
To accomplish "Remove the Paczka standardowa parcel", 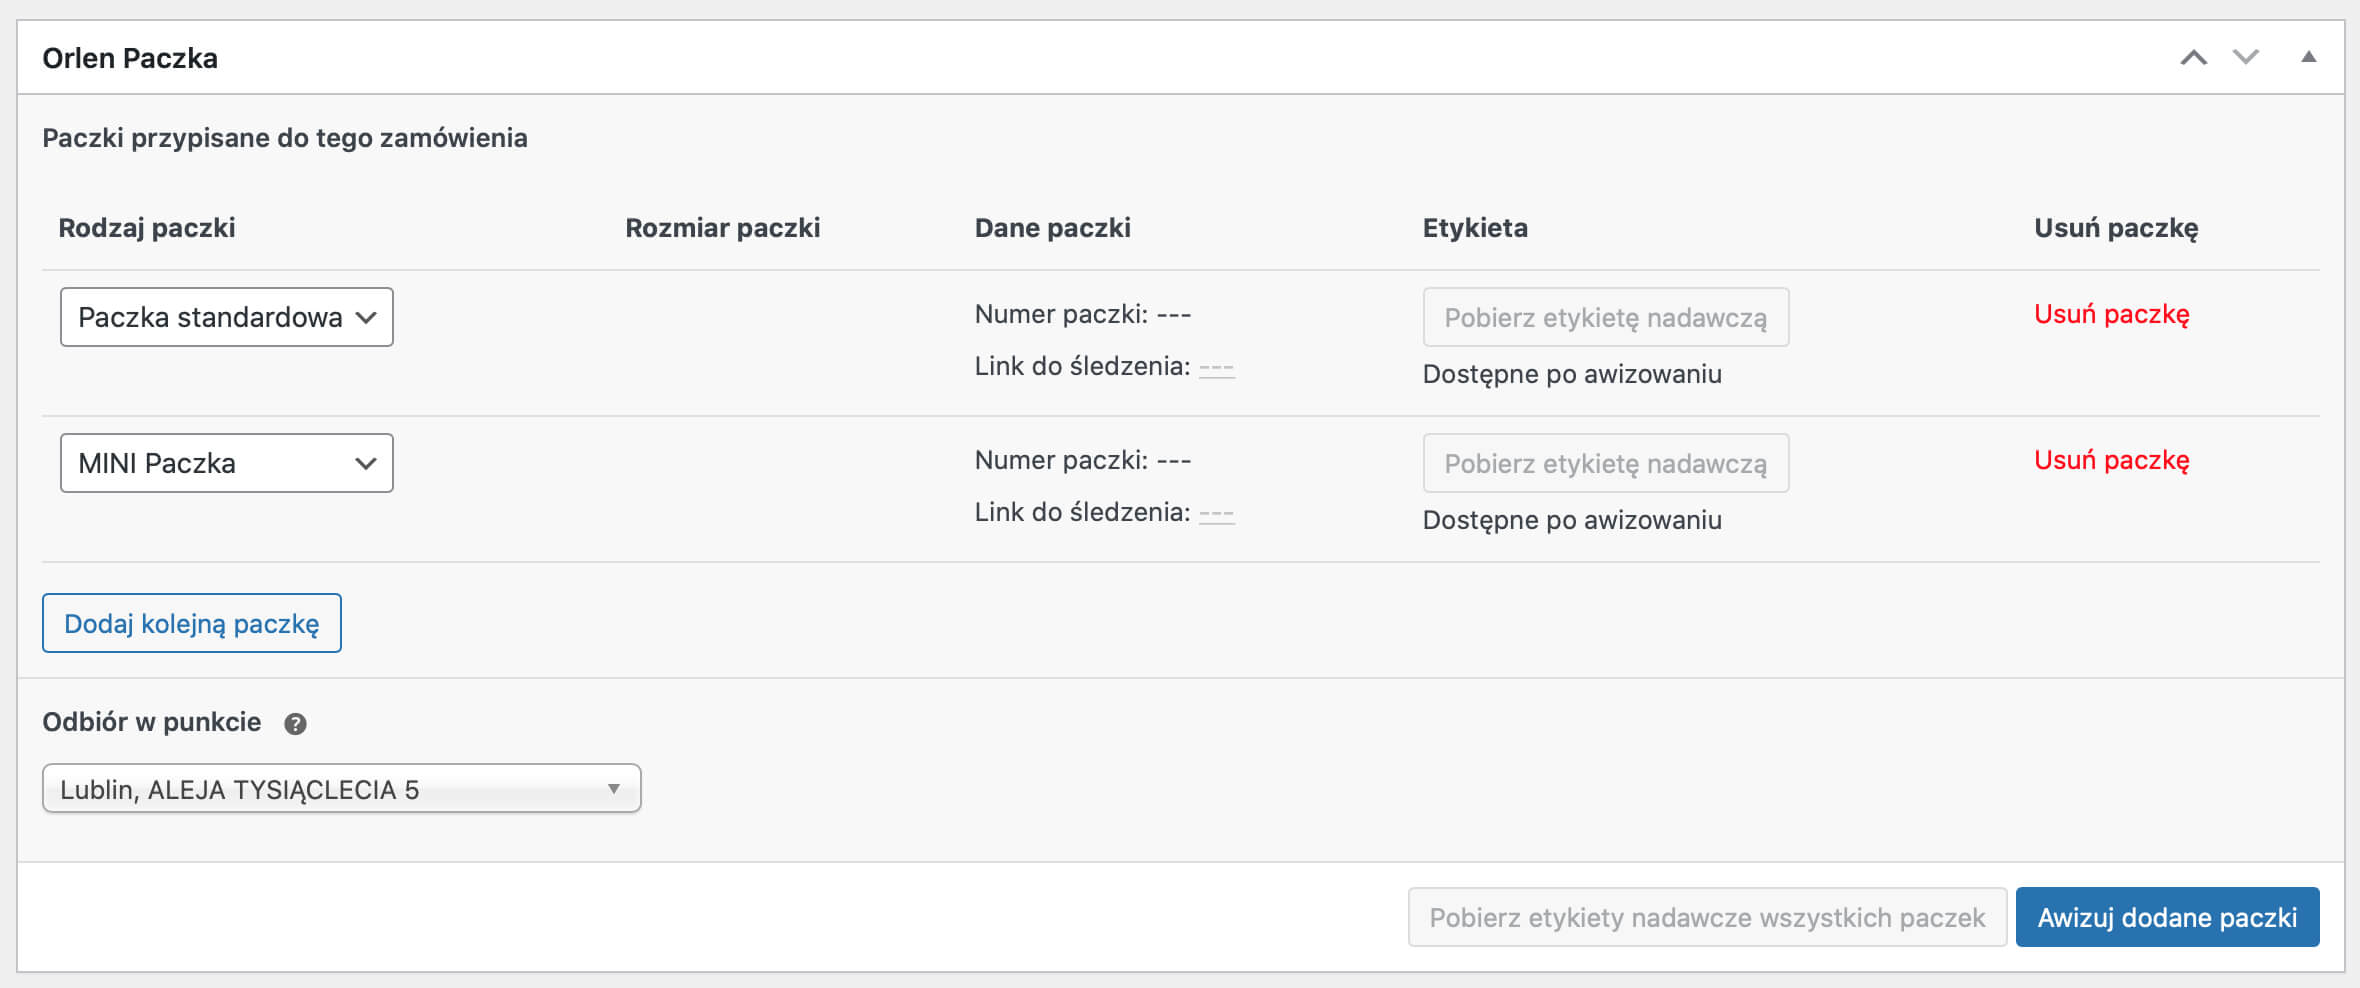I will tap(2112, 314).
